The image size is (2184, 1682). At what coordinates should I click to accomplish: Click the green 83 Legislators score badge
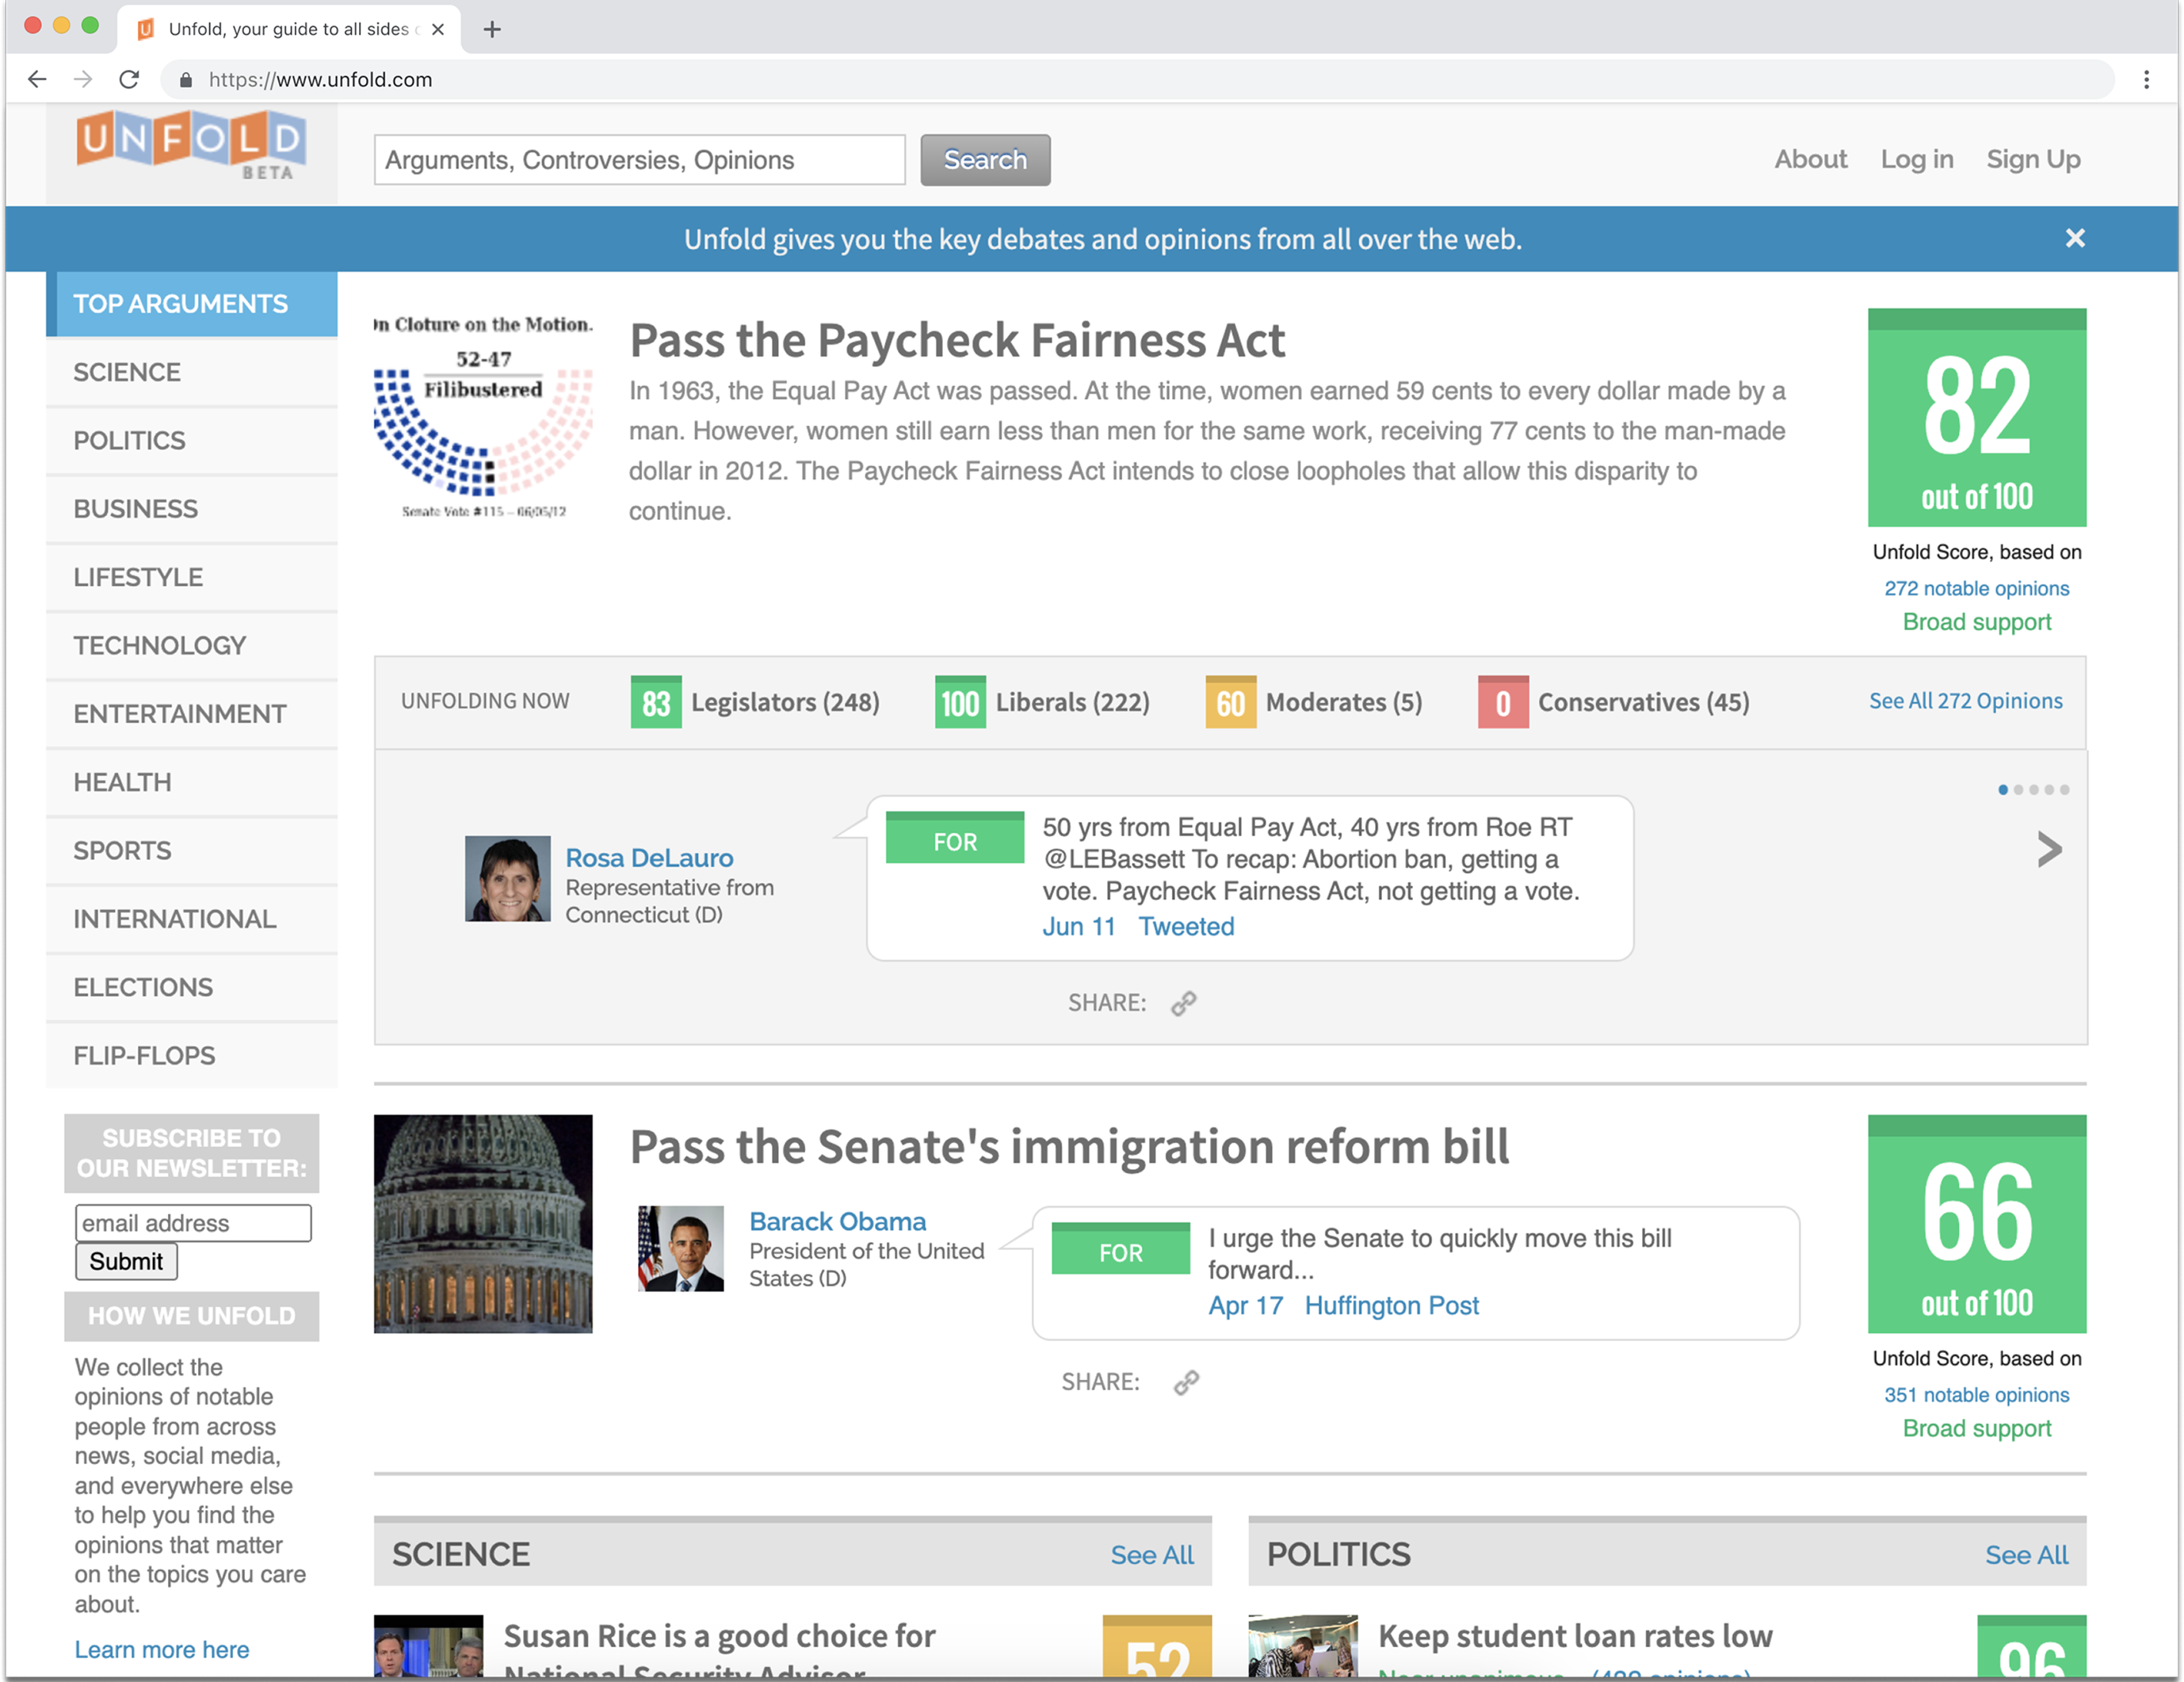[656, 702]
